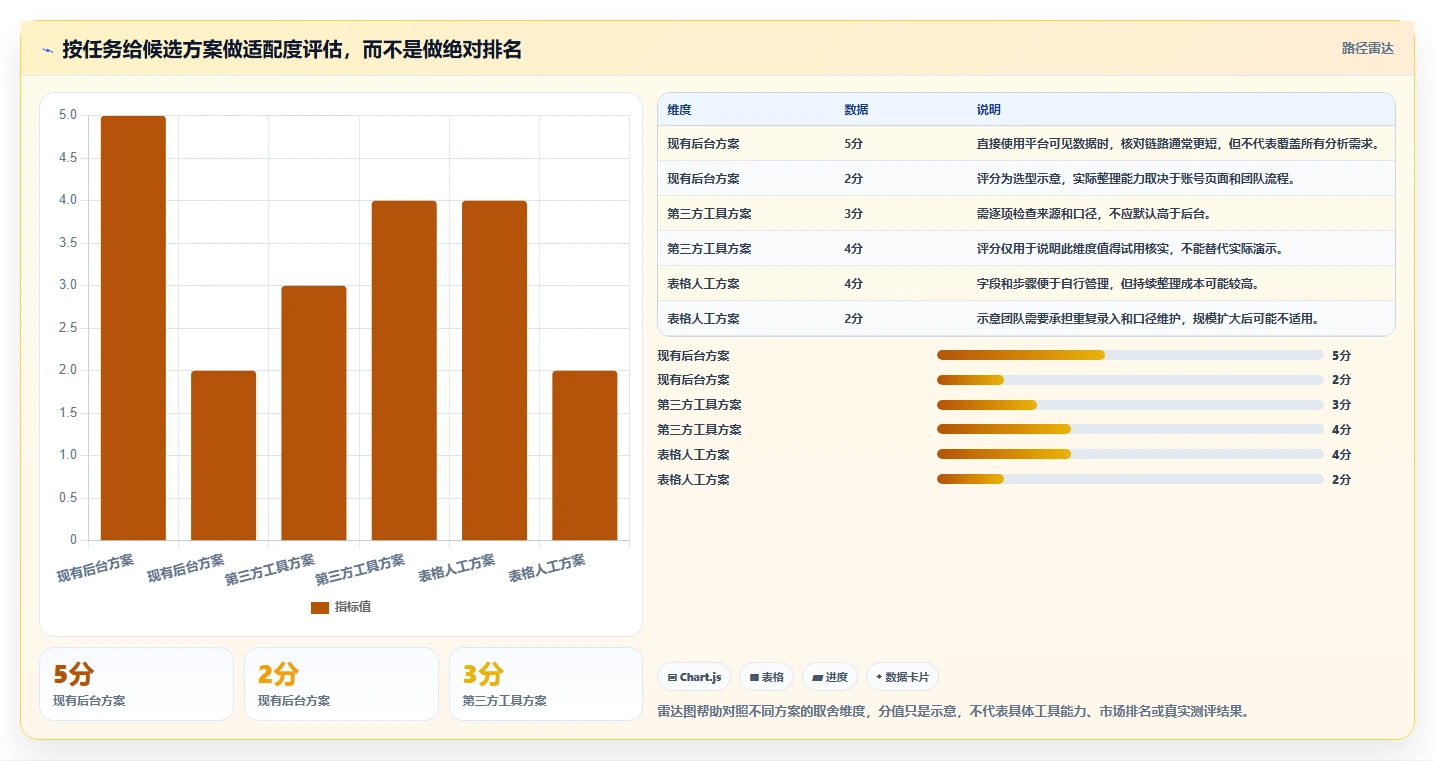Click the 2分 progress bar for 表格人工方案
1435x761 pixels.
click(1130, 480)
